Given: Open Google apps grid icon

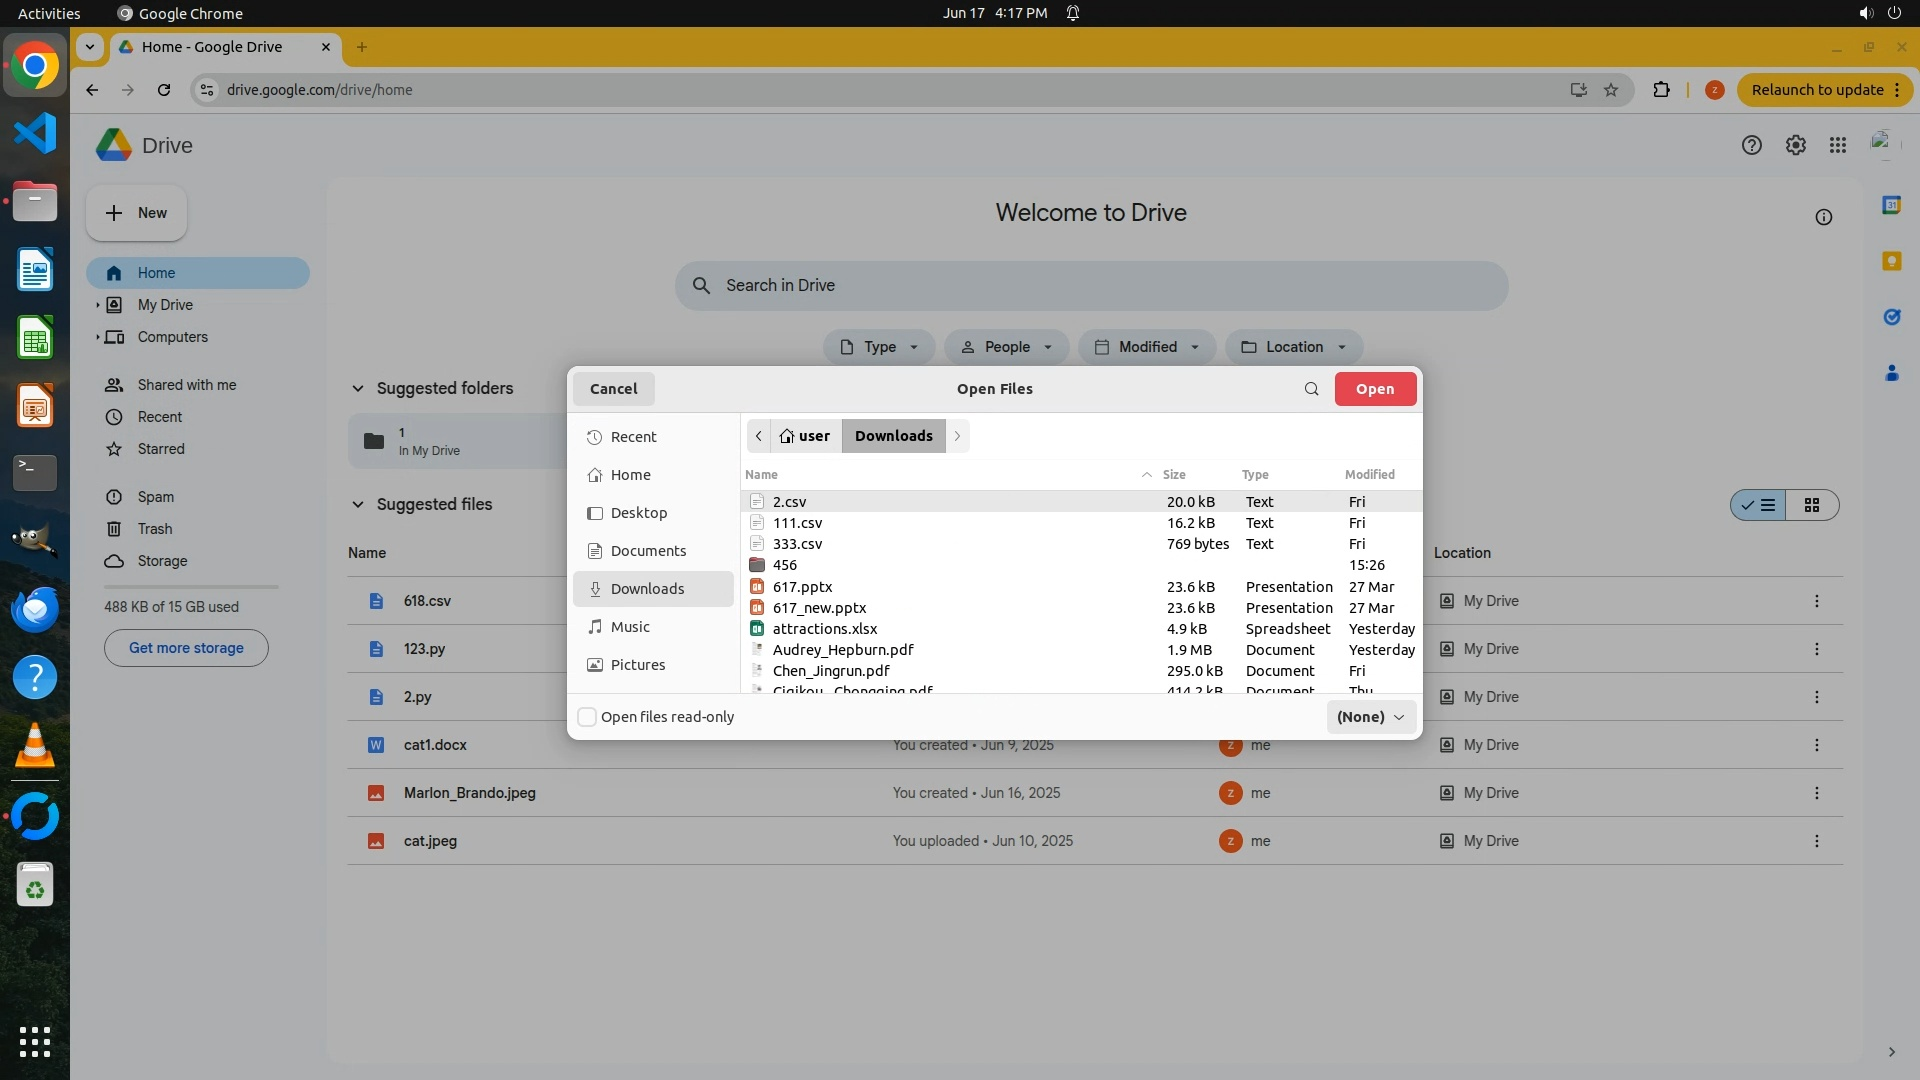Looking at the screenshot, I should point(1837,146).
